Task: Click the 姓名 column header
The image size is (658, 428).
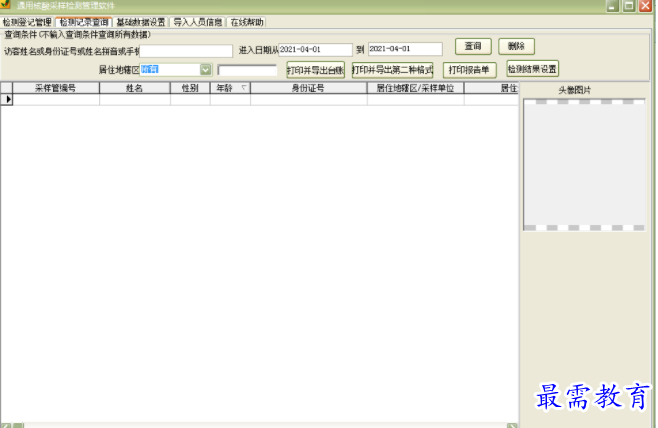Action: pyautogui.click(x=134, y=88)
